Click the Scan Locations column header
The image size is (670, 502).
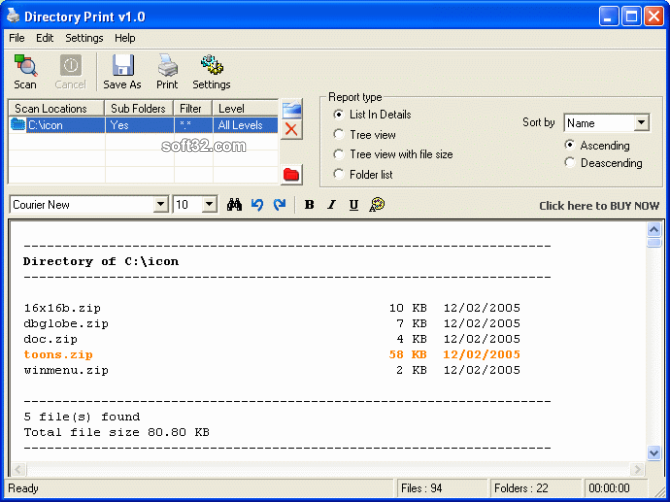56,109
